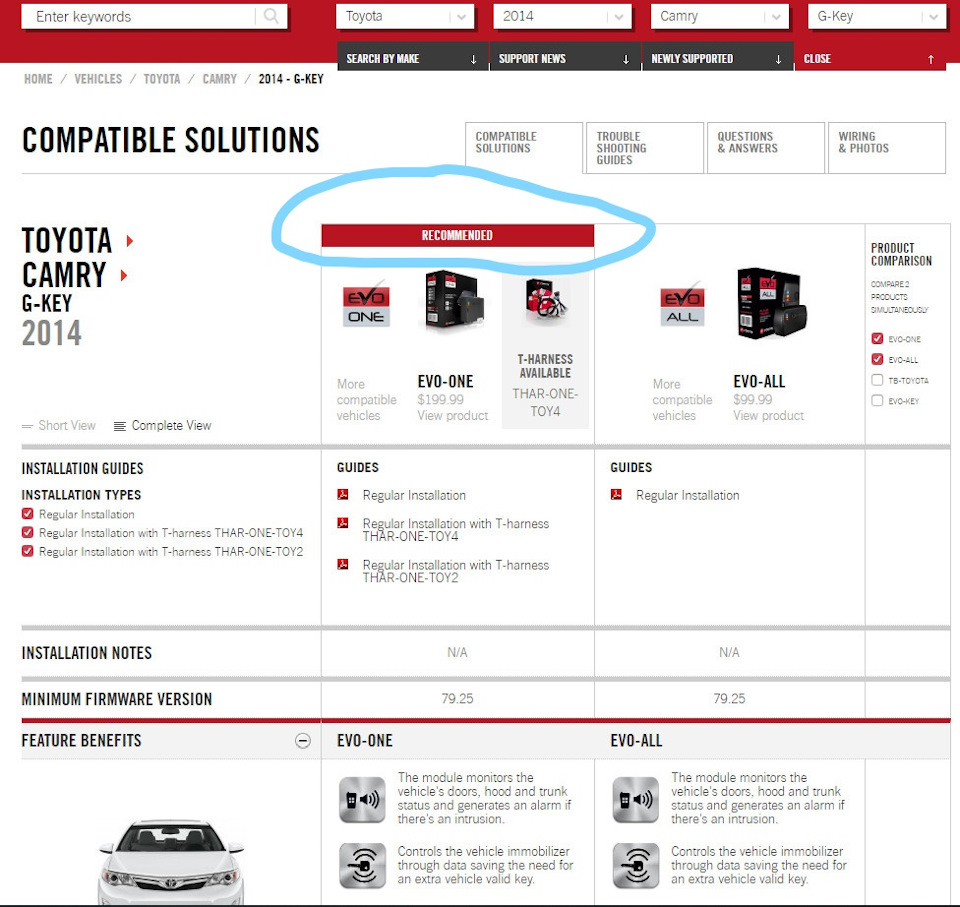Image resolution: width=960 pixels, height=907 pixels.
Task: Expand the Search By Make menu
Action: 413,58
